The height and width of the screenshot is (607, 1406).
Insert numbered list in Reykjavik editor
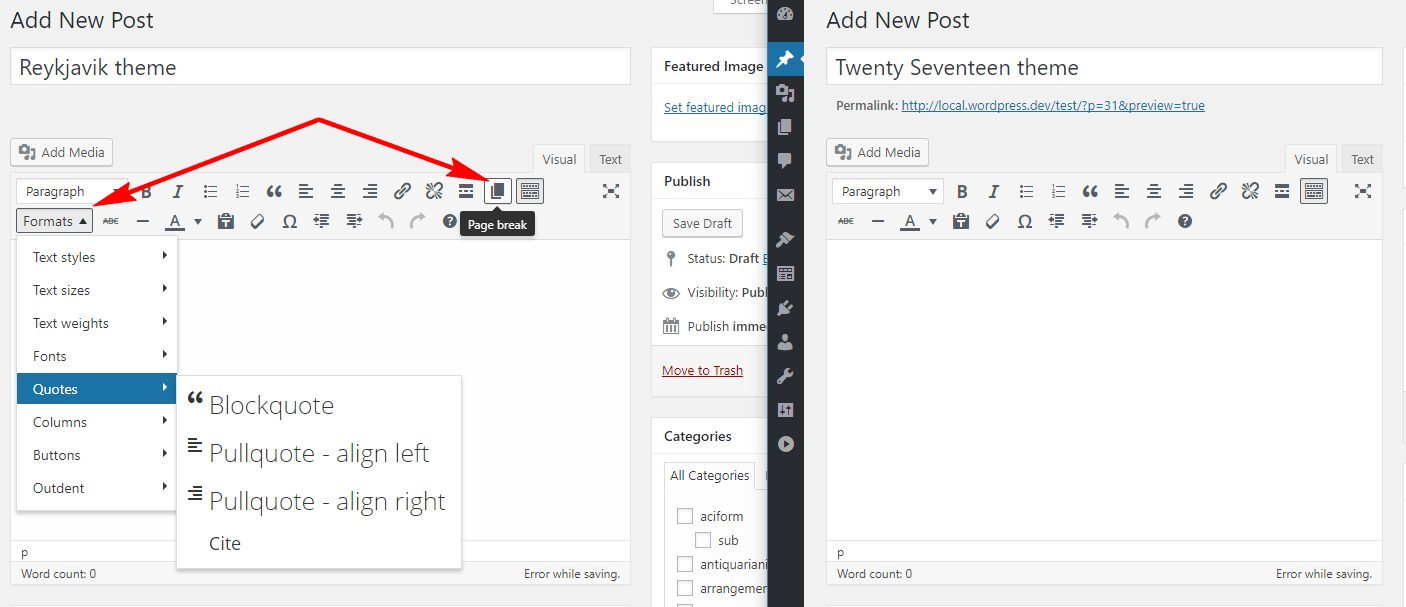(x=242, y=191)
